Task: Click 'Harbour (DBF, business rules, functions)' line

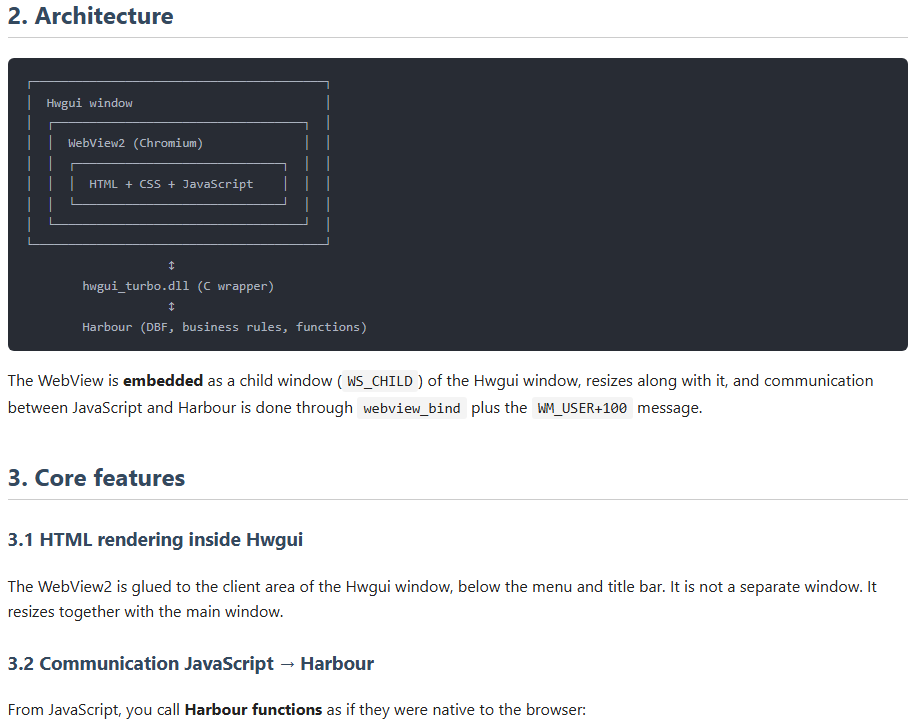Action: (x=225, y=327)
